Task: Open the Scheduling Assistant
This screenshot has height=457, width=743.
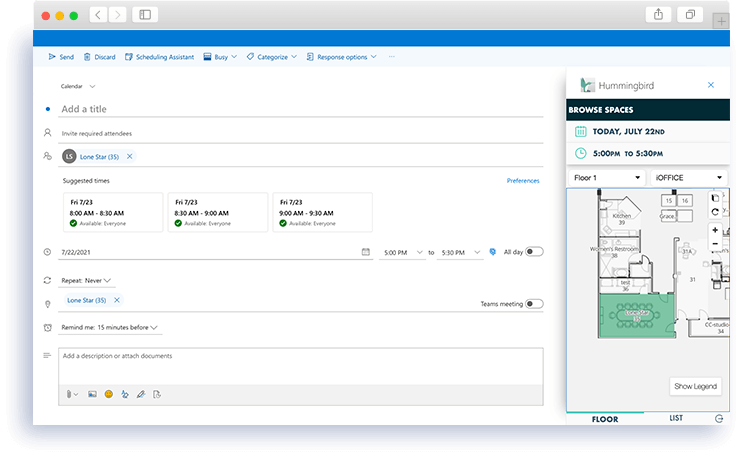Action: pos(159,57)
